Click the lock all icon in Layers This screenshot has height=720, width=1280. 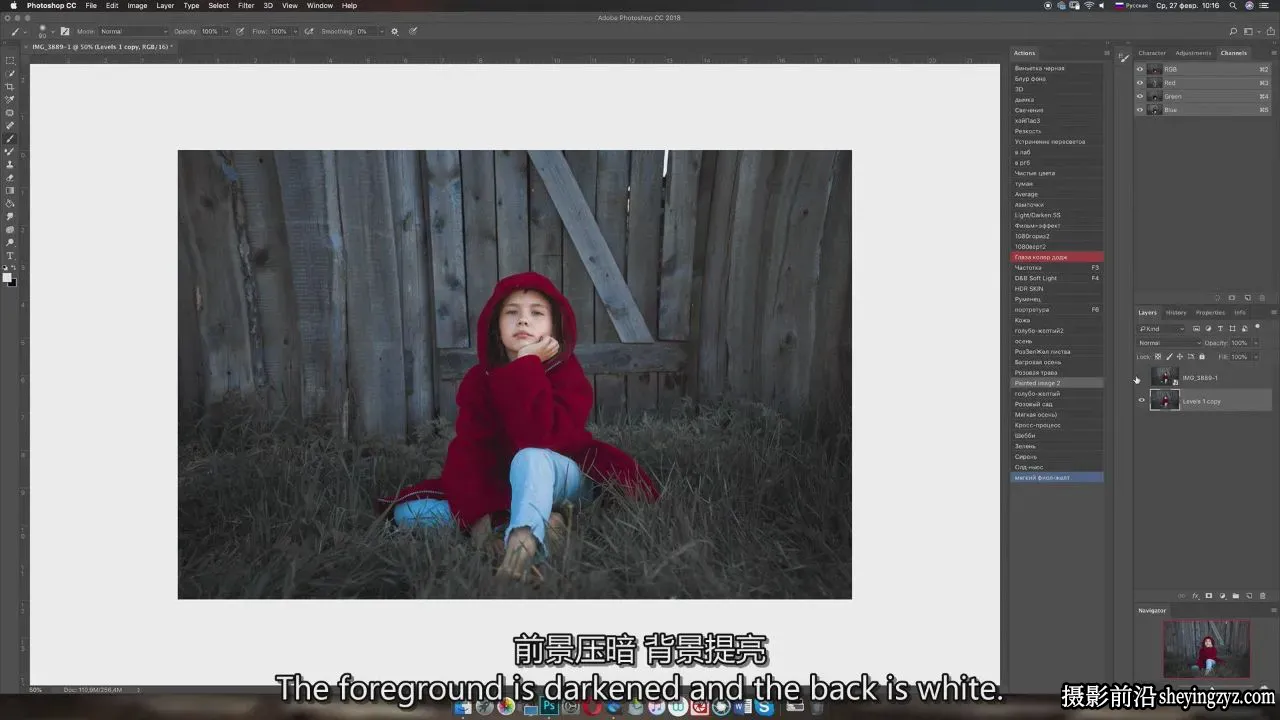(x=1202, y=356)
